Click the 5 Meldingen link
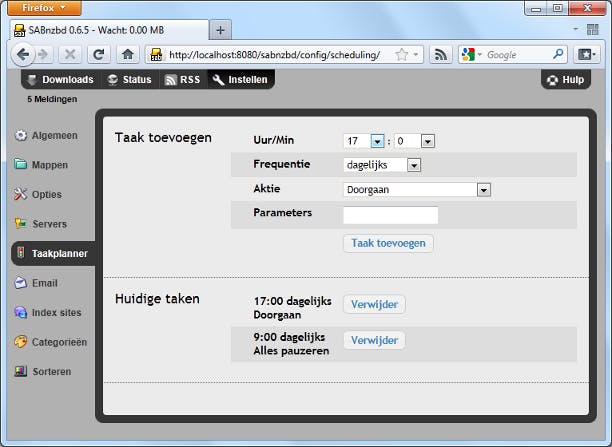The width and height of the screenshot is (612, 447). pos(52,99)
